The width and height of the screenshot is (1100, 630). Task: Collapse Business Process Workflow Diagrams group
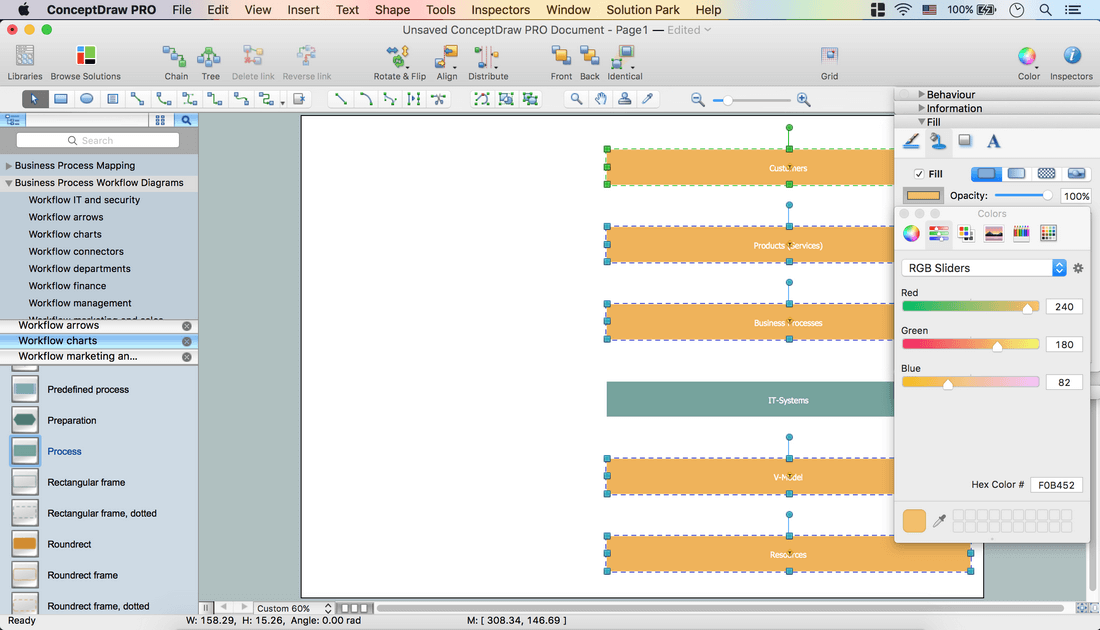pos(9,183)
